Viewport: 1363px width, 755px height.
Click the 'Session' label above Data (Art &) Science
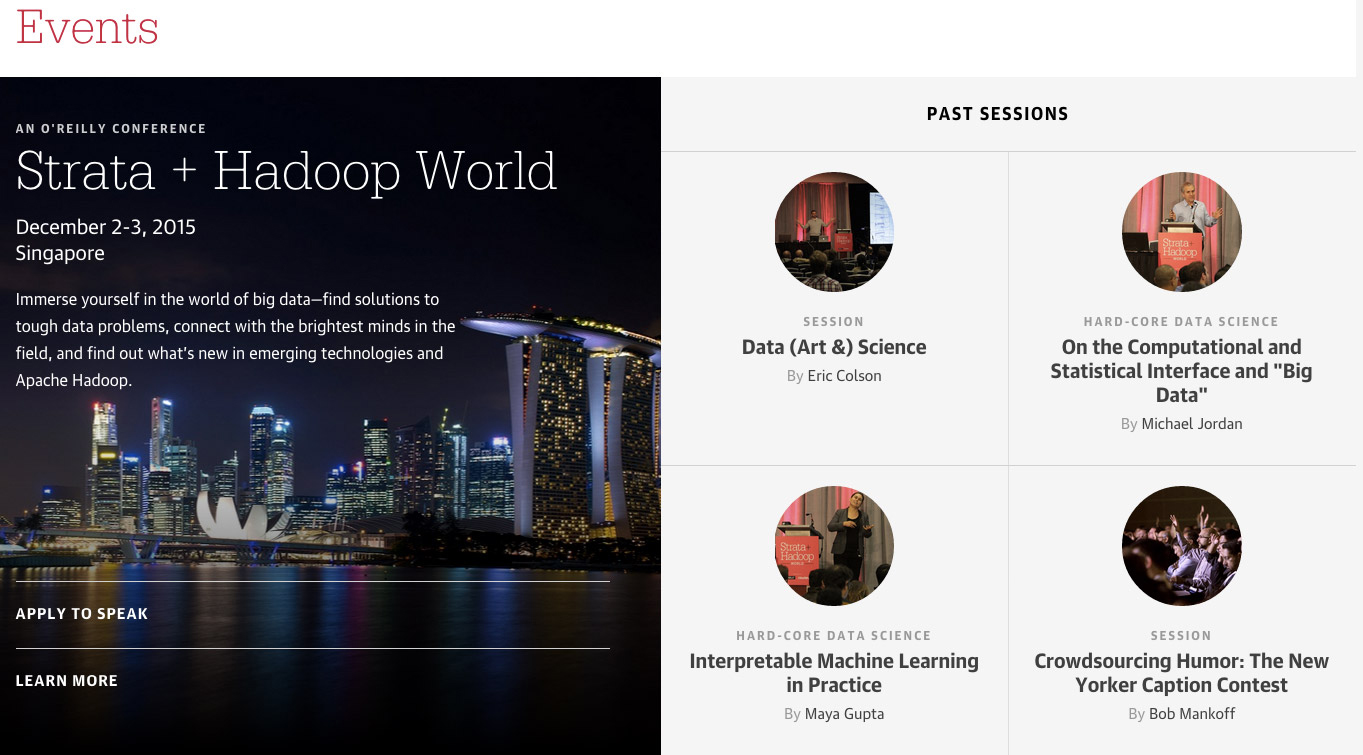[x=834, y=322]
